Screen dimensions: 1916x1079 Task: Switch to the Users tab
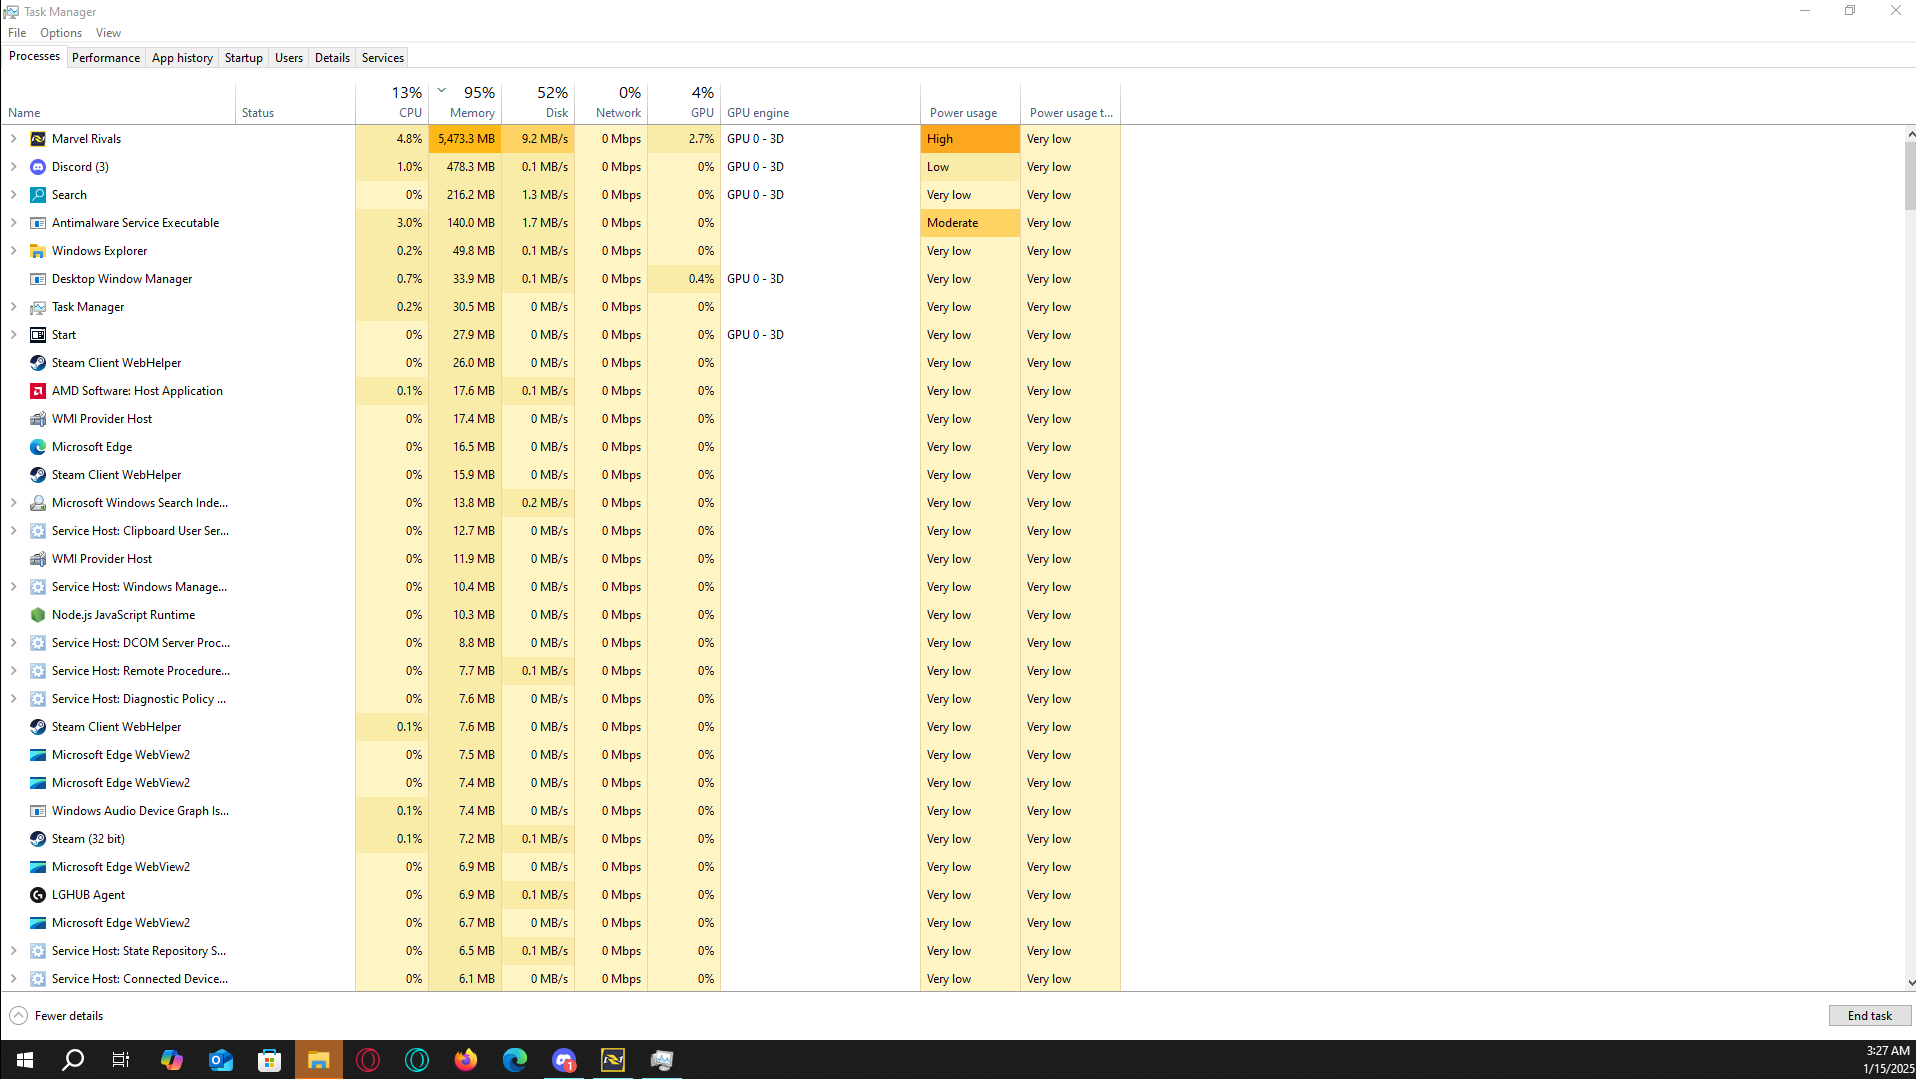289,58
